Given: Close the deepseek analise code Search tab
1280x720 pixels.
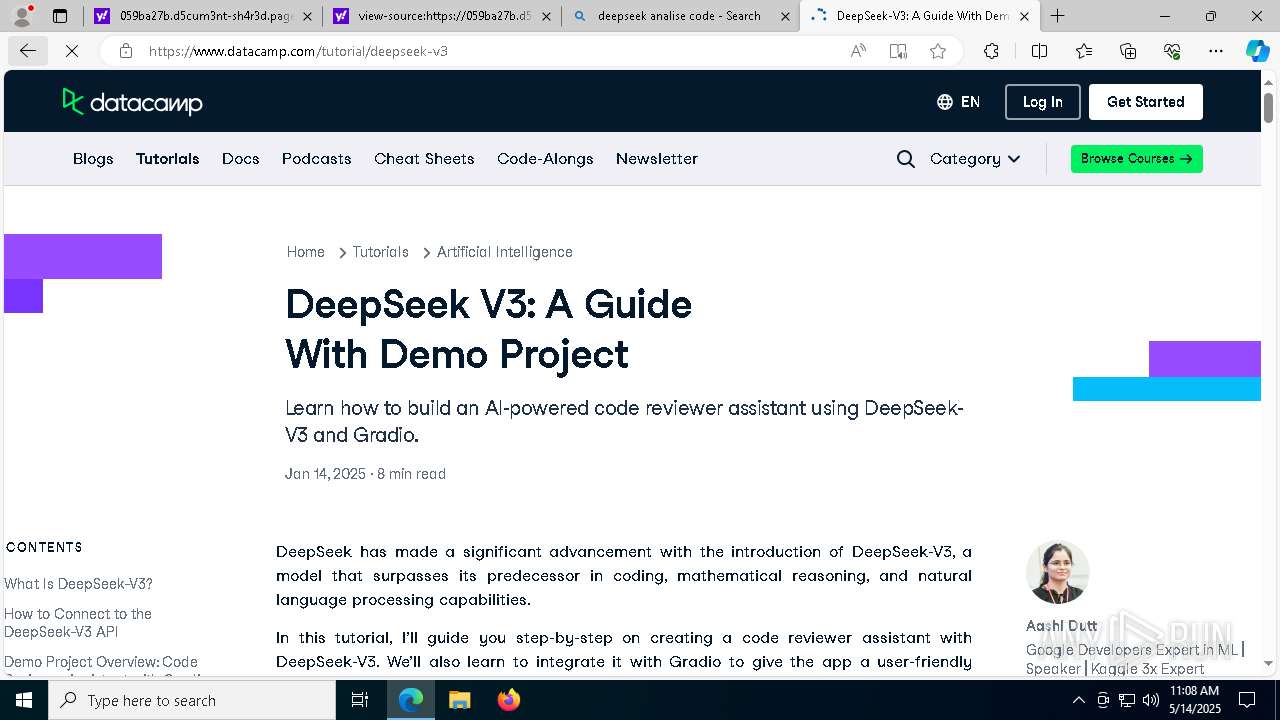Looking at the screenshot, I should [x=784, y=16].
